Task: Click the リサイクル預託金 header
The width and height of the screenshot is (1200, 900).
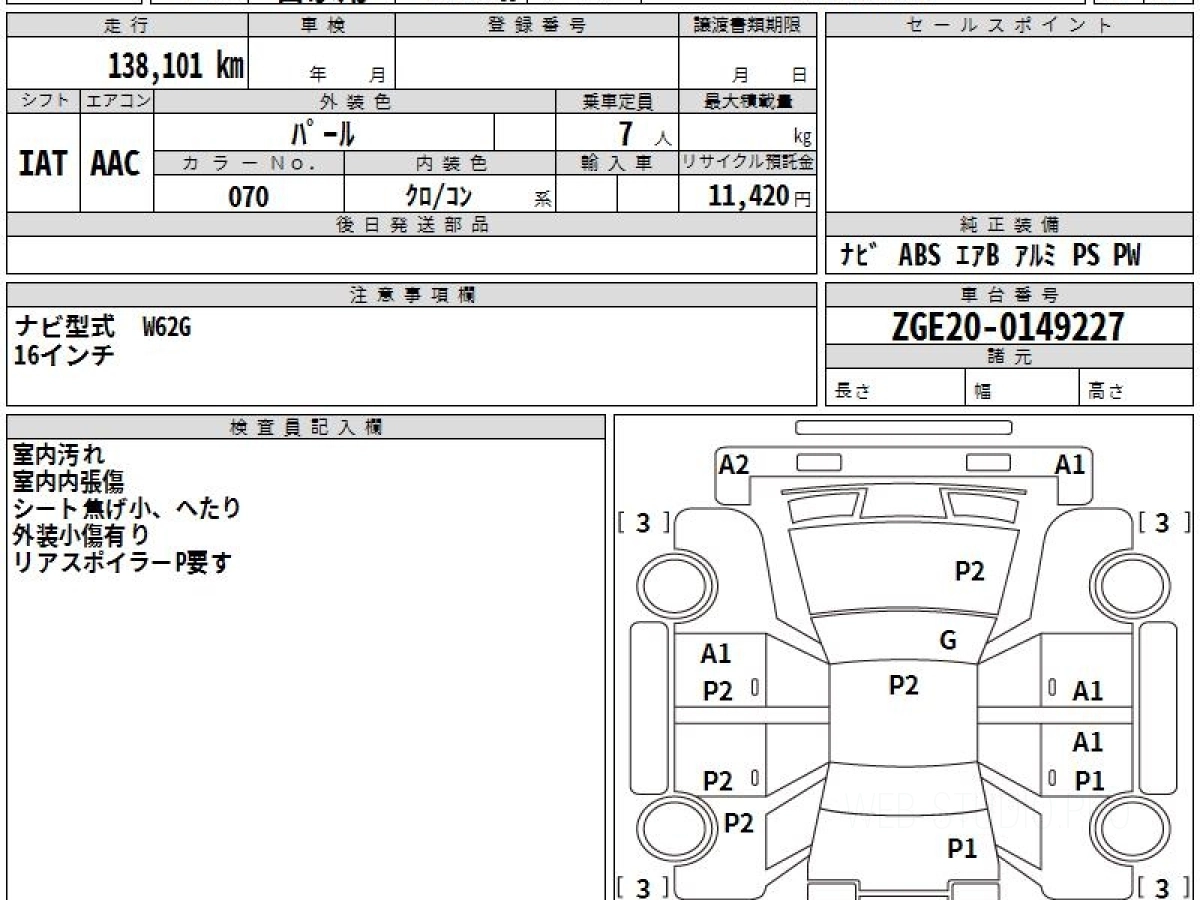Action: click(747, 163)
